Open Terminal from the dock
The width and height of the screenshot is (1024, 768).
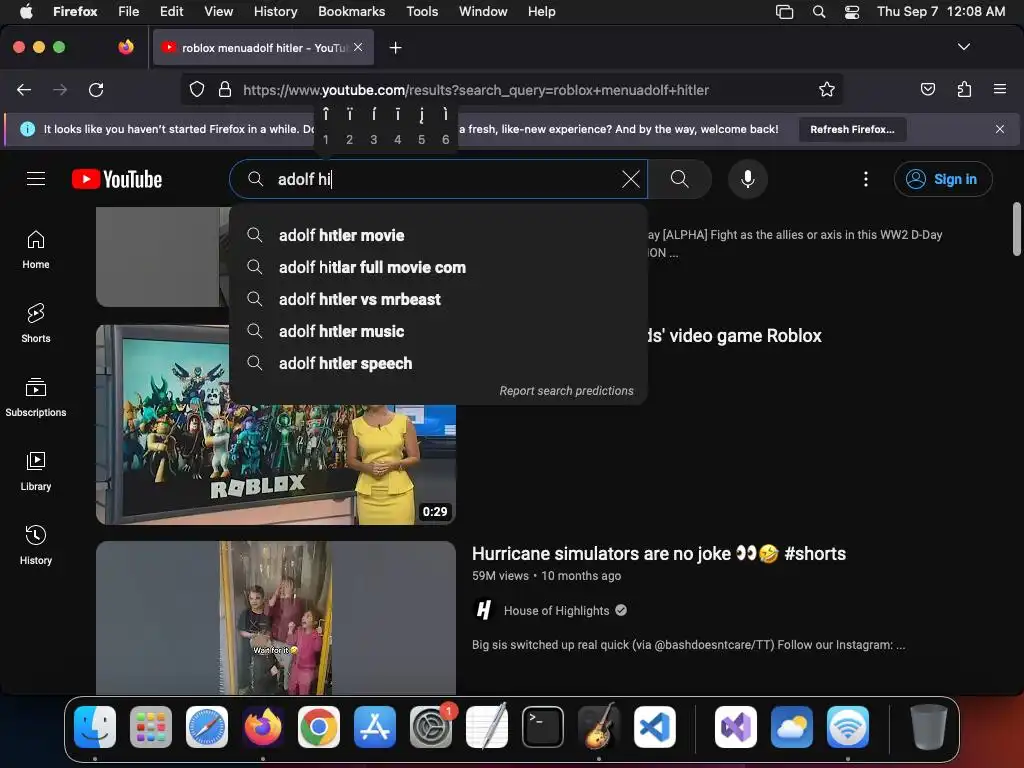[x=543, y=727]
